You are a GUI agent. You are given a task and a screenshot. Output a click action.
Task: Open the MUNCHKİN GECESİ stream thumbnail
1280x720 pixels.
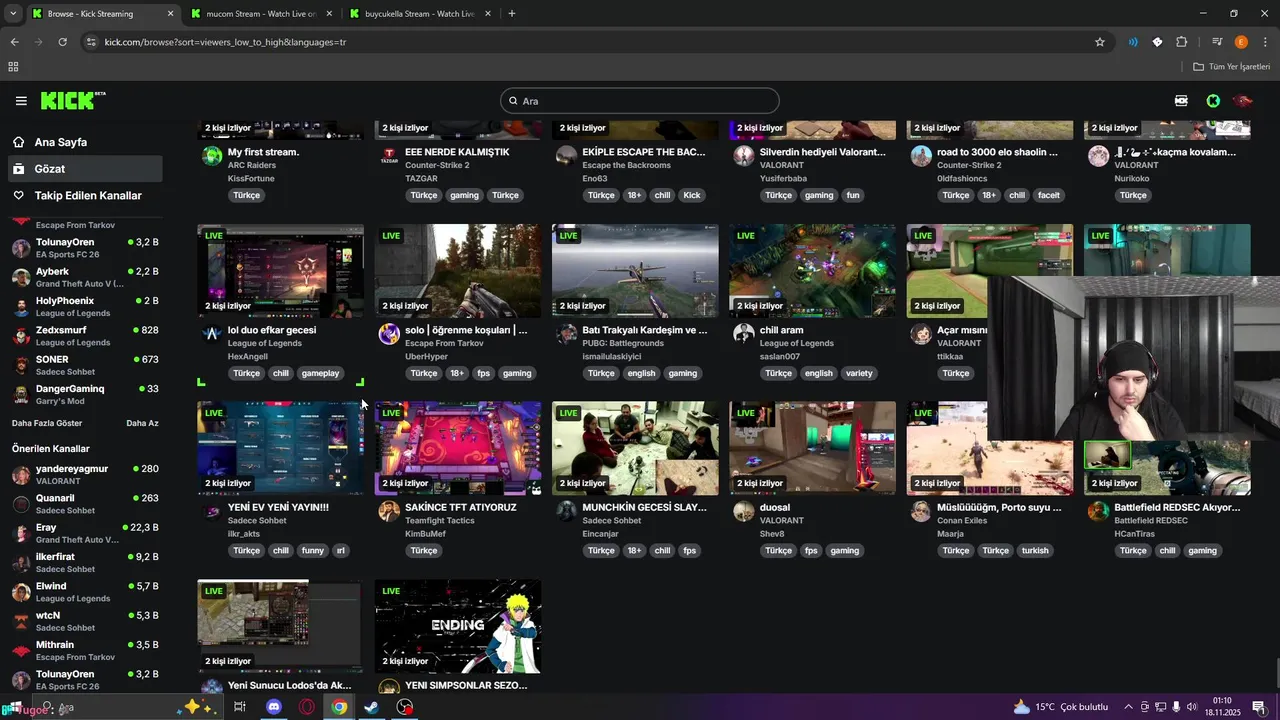pos(635,448)
